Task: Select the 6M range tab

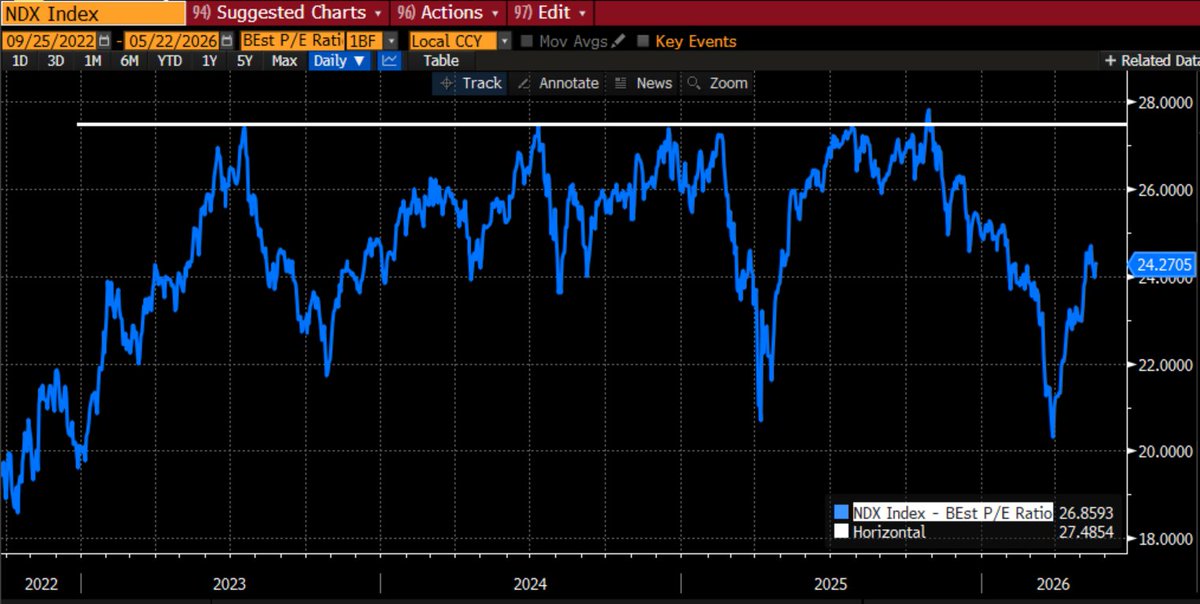Action: [129, 61]
